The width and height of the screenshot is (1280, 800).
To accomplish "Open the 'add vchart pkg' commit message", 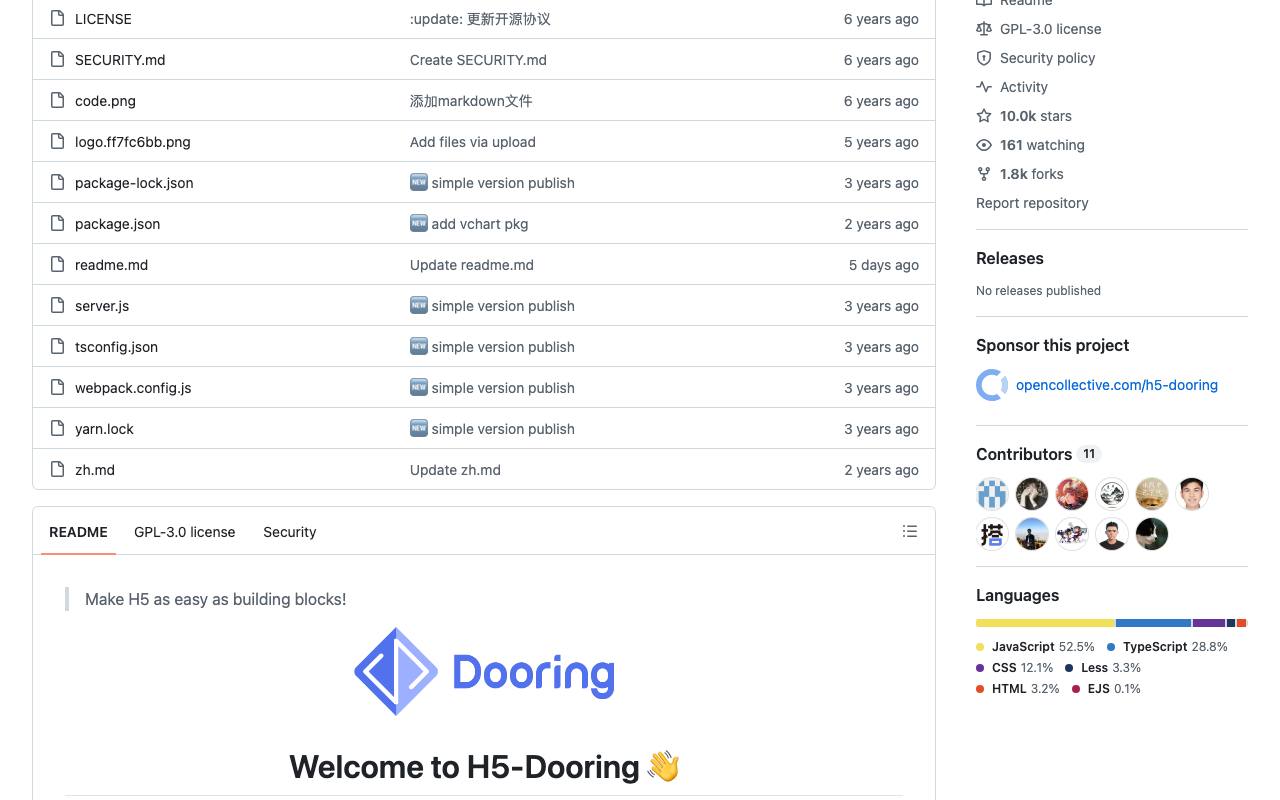I will (480, 224).
